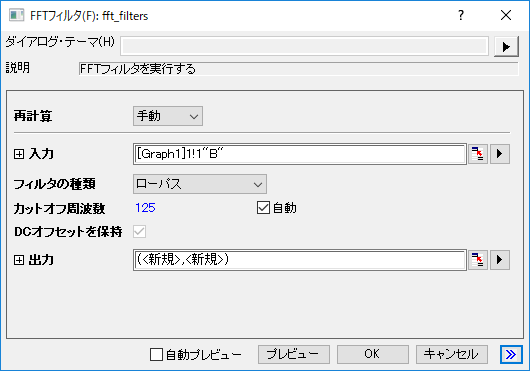Click the 説明 text FFTフィルタを実行する
This screenshot has height=371, width=530.
(138, 69)
